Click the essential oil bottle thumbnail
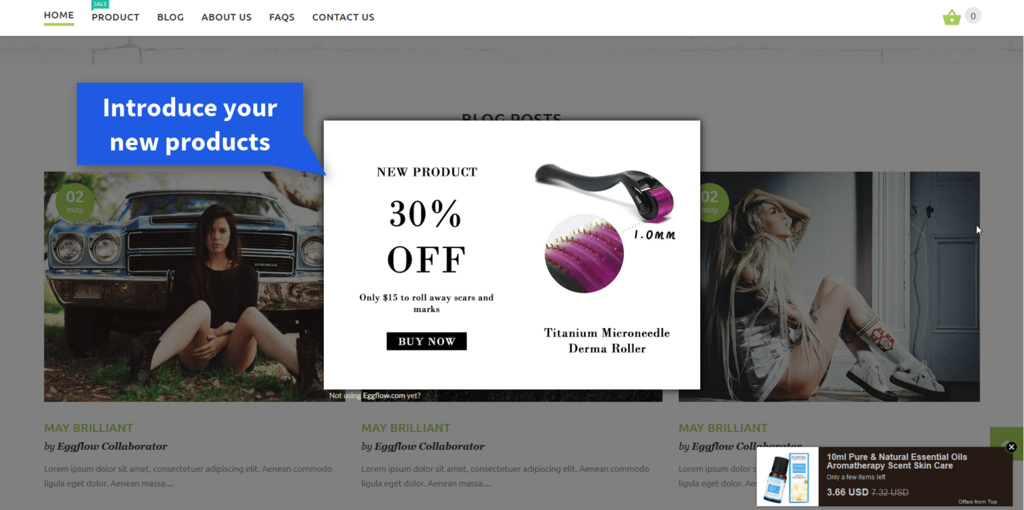 pyautogui.click(x=788, y=477)
